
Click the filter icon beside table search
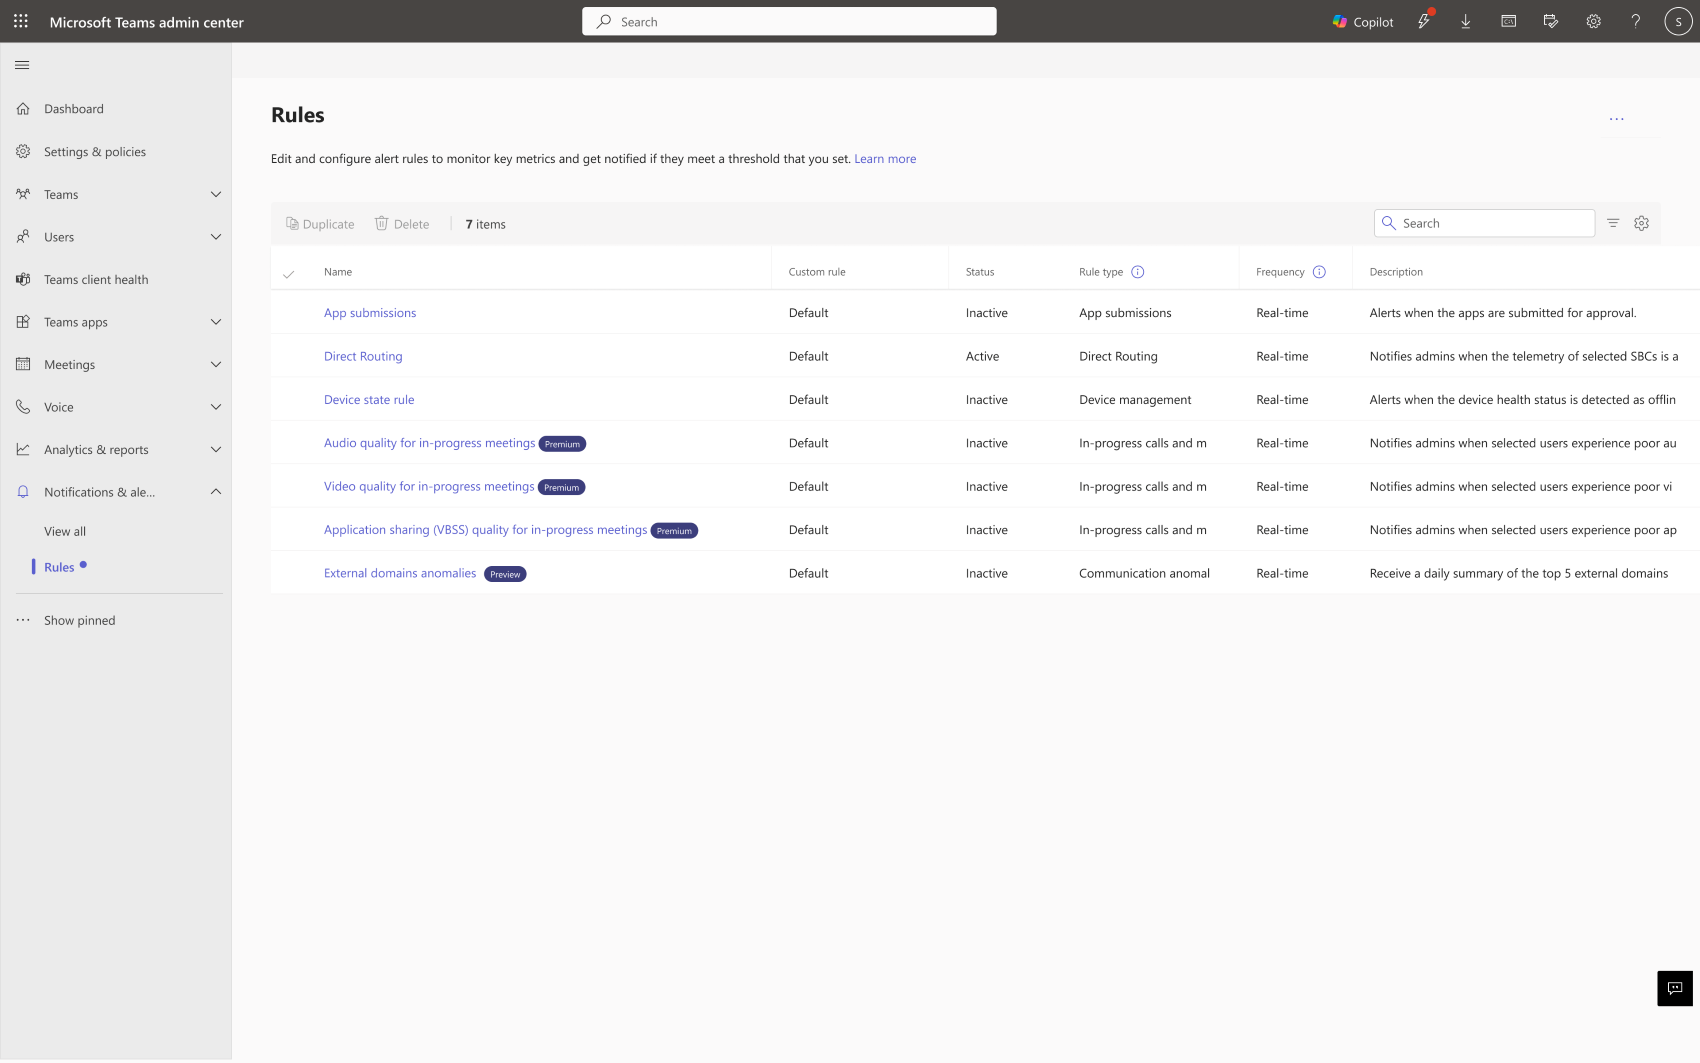pyautogui.click(x=1613, y=223)
